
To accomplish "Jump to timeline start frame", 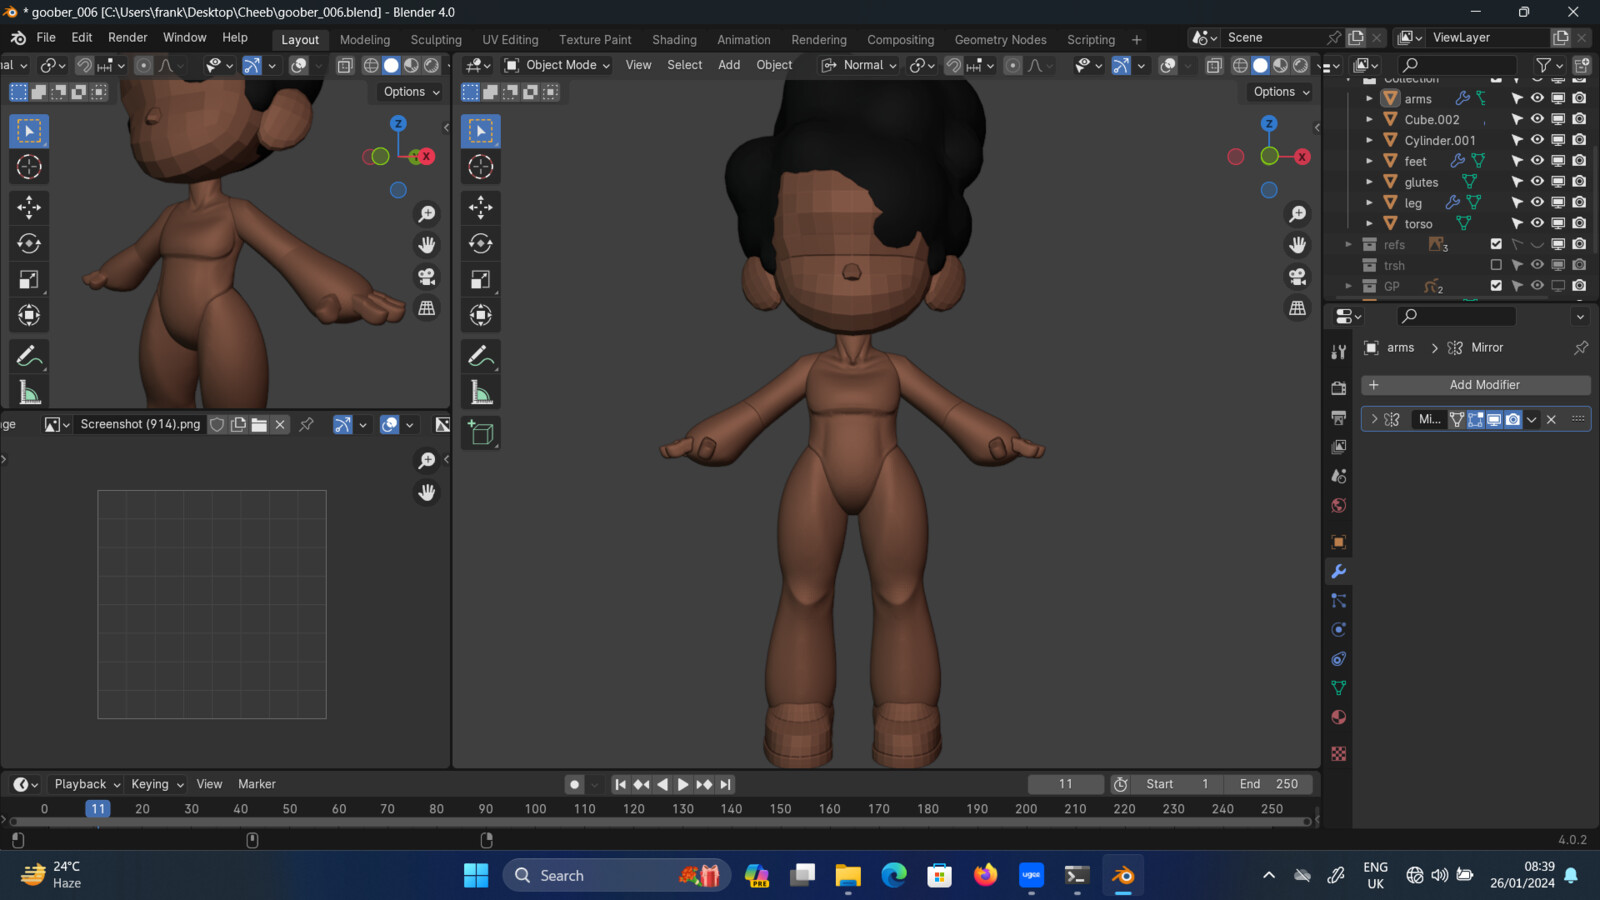I will click(x=620, y=785).
